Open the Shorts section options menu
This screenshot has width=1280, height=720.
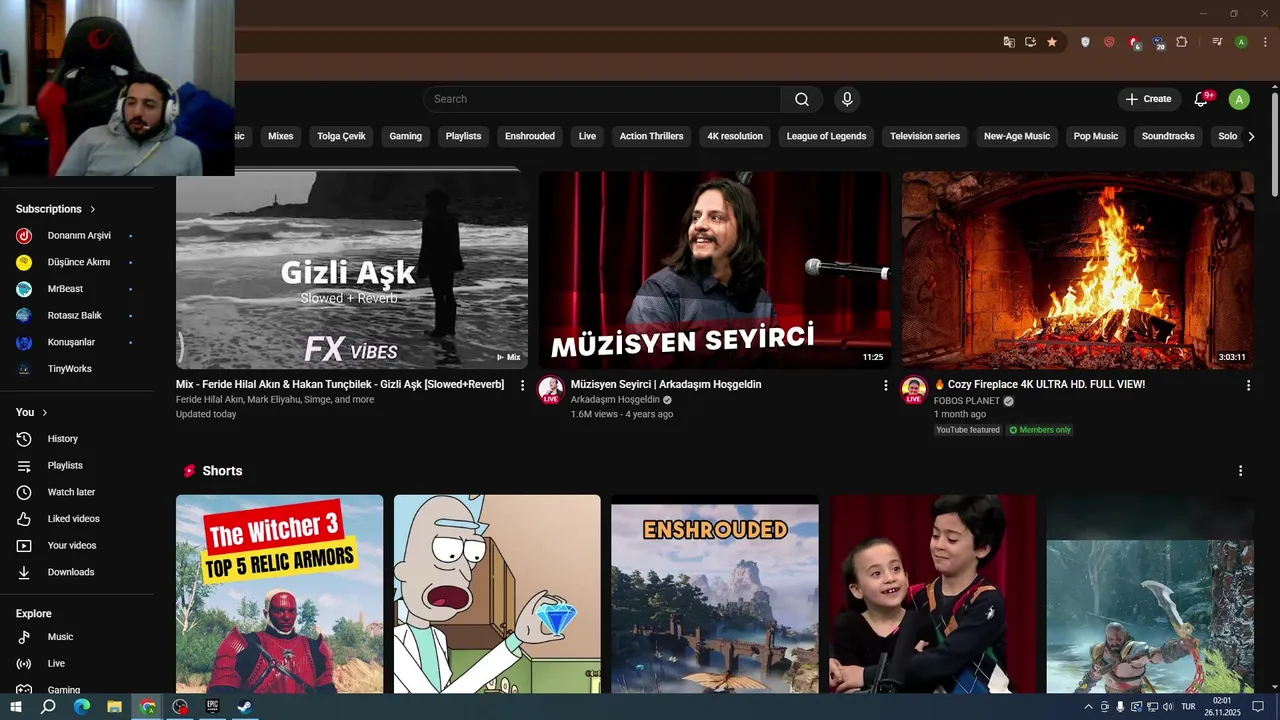pos(1241,471)
